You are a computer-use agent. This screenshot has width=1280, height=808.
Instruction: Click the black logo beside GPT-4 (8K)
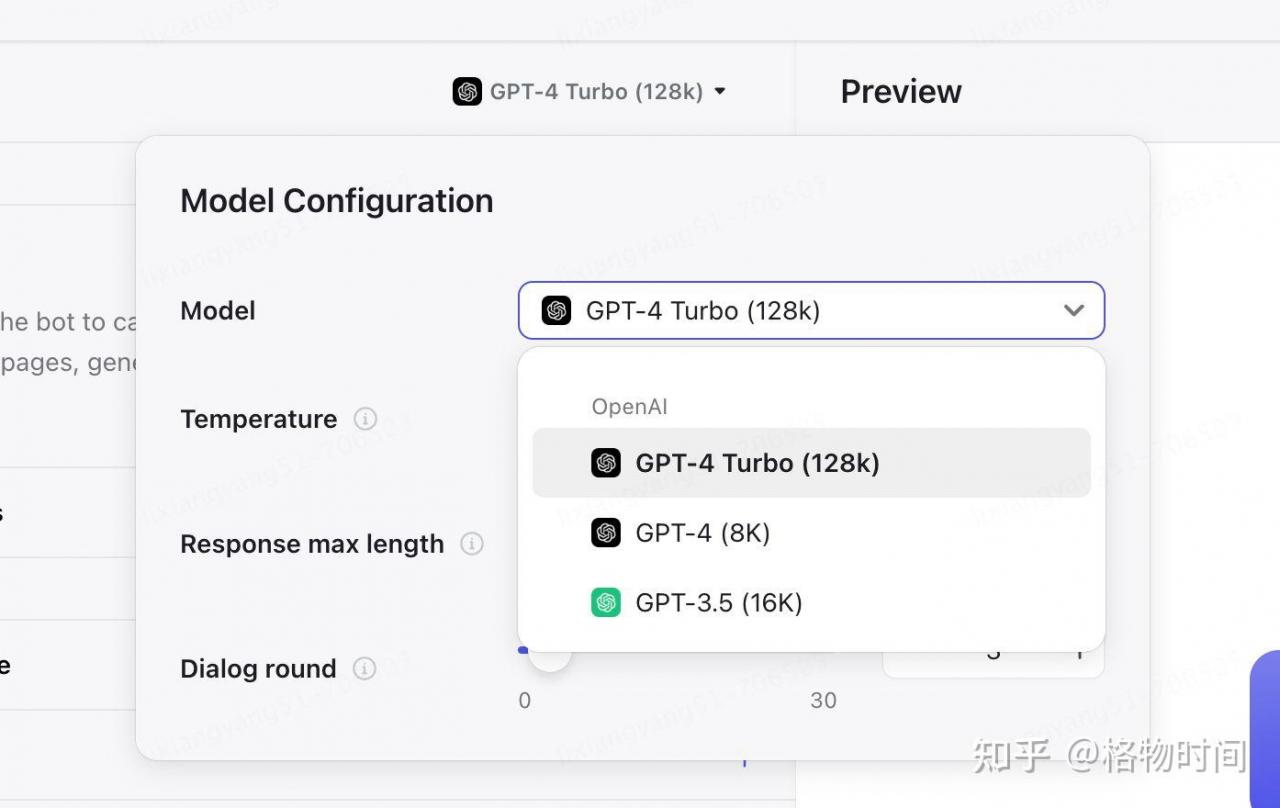[606, 533]
